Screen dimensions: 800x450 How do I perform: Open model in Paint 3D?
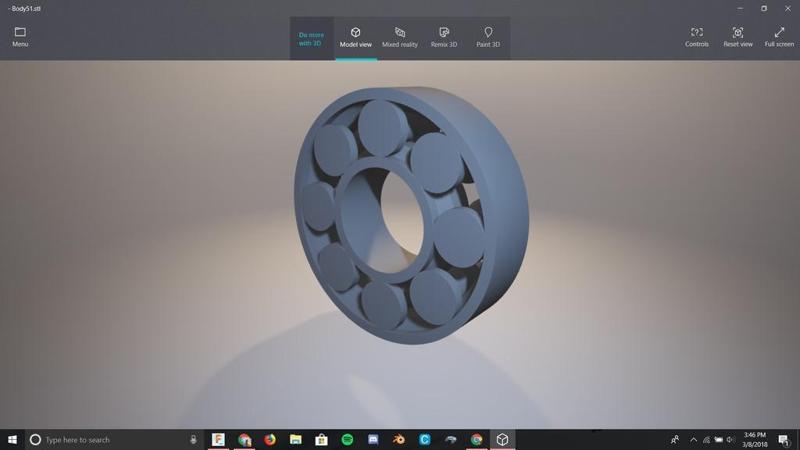coord(488,38)
